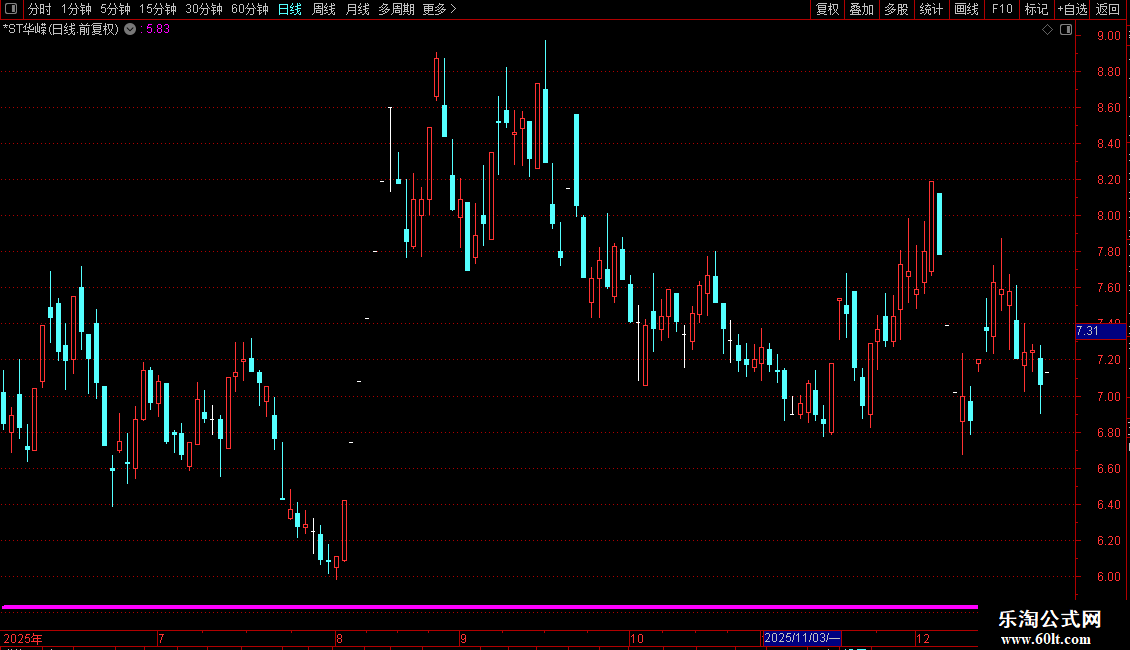Select the 5分钟 period

coord(115,9)
